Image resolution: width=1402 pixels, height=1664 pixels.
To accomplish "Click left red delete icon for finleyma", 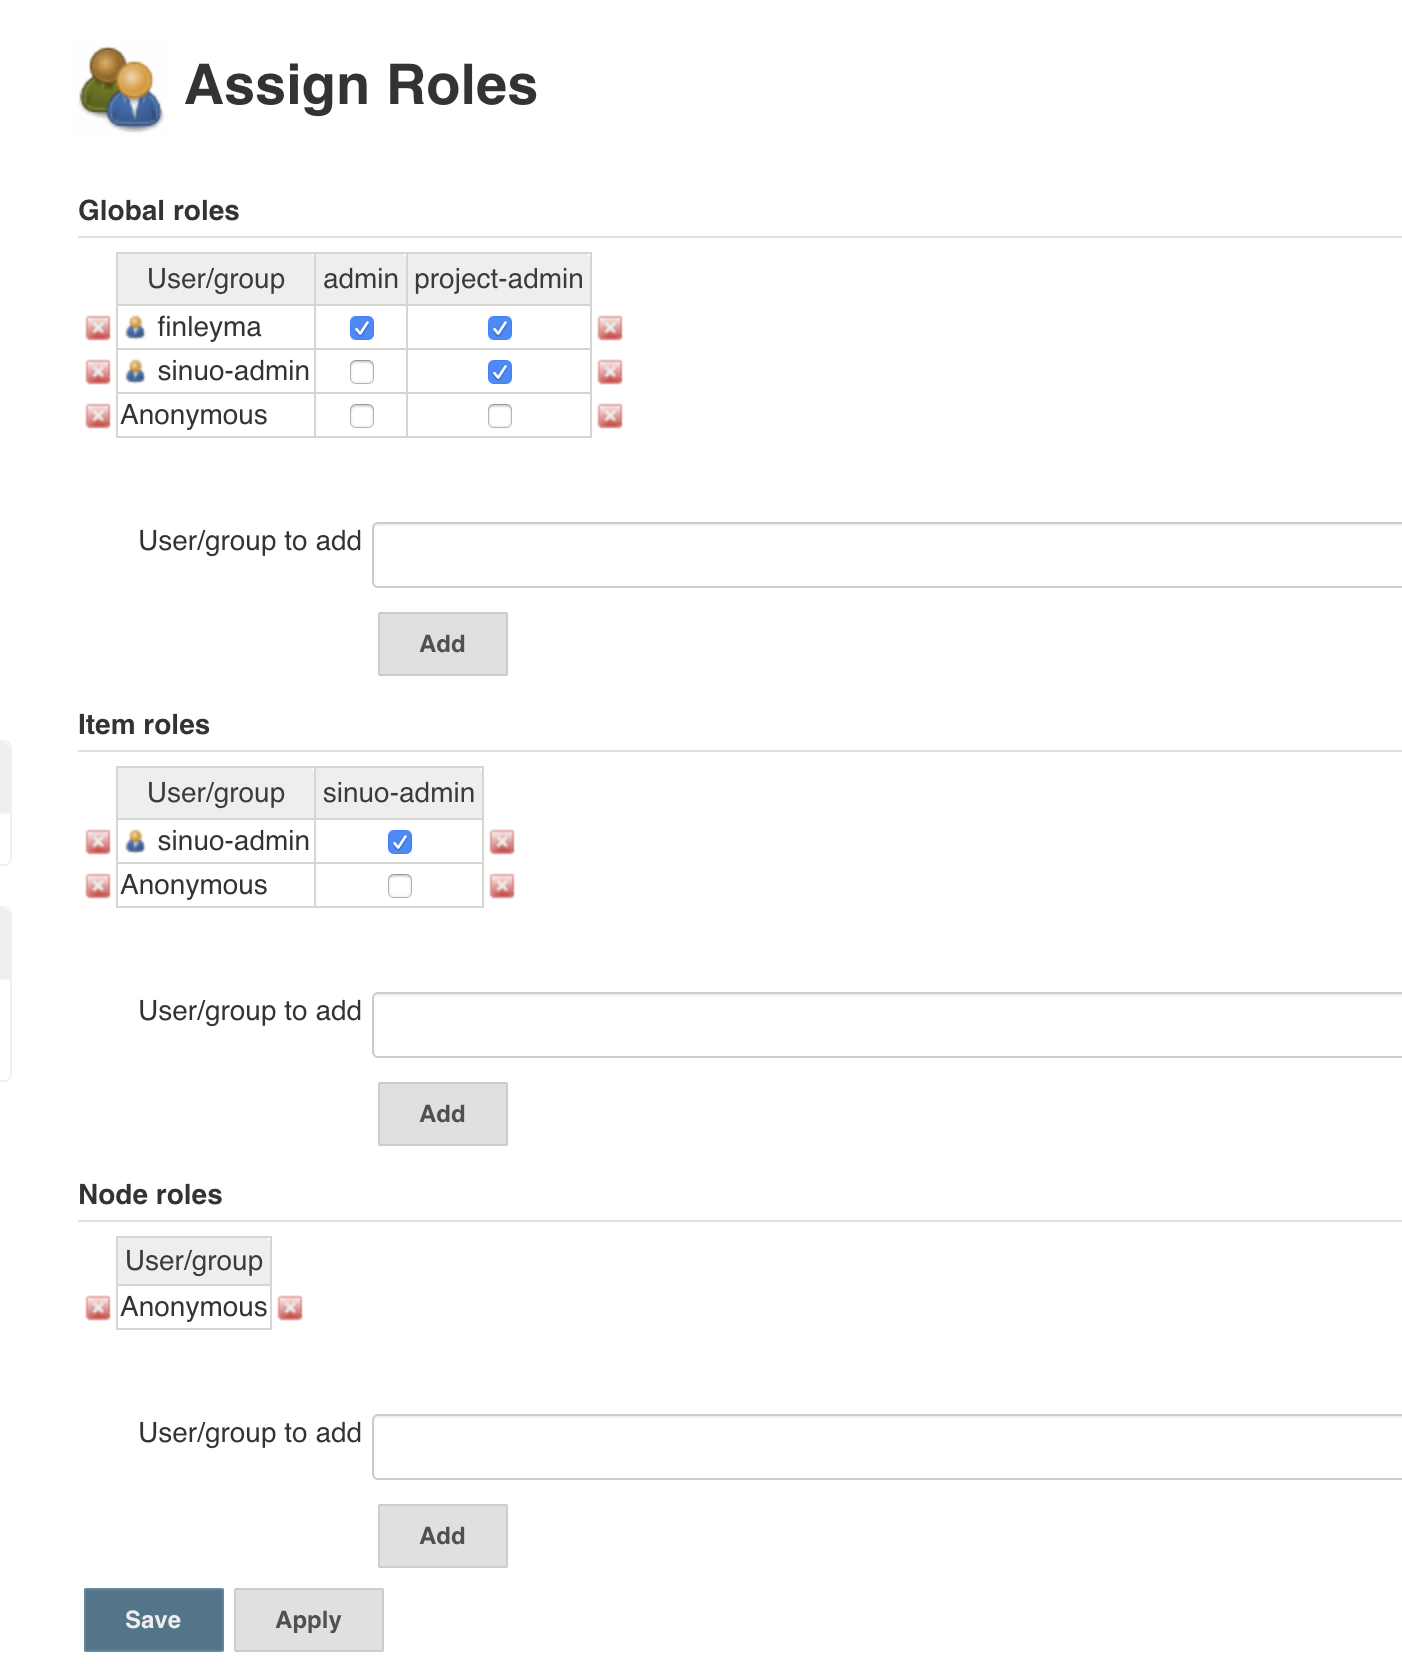I will click(98, 328).
